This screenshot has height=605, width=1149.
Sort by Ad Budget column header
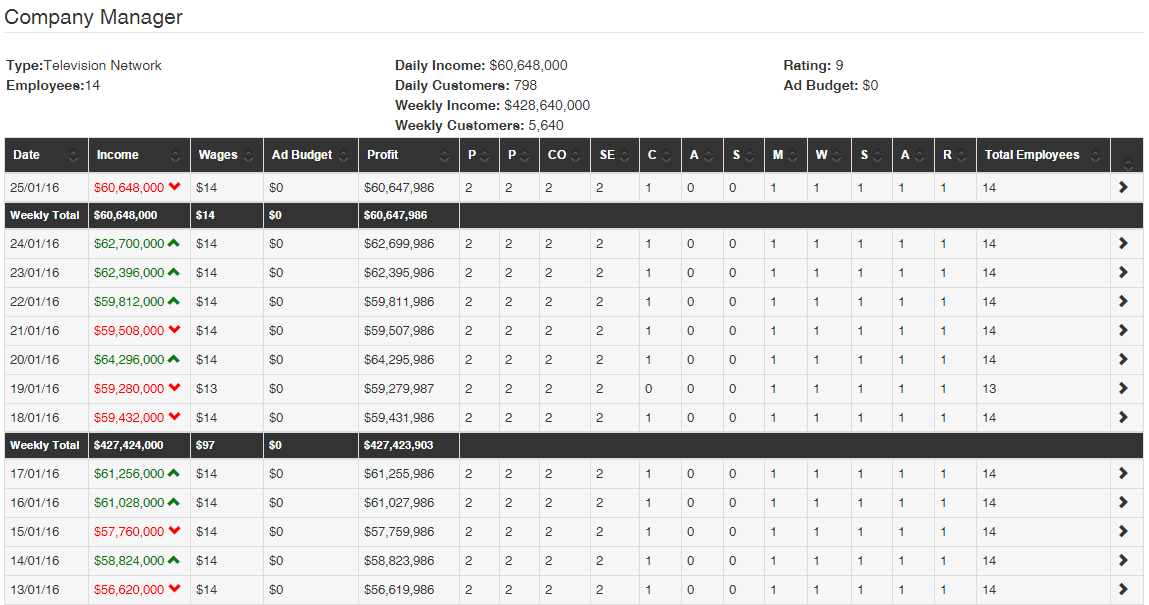pyautogui.click(x=311, y=155)
